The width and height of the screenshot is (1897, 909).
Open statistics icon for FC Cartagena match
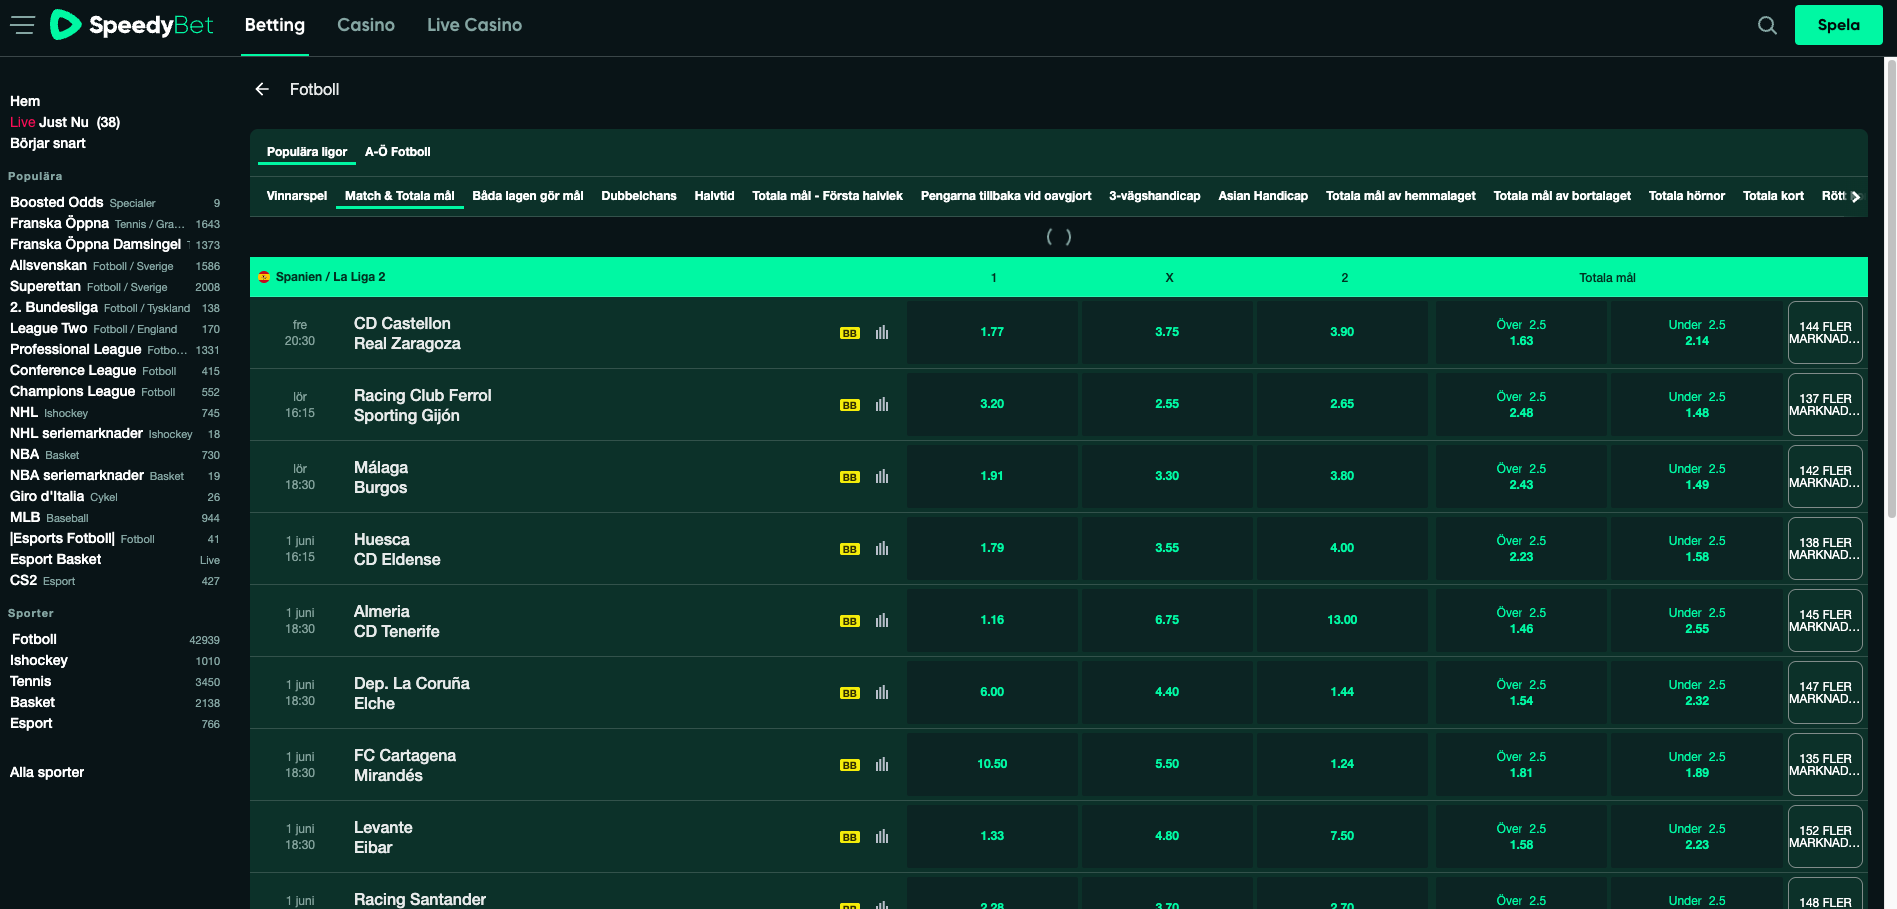coord(882,764)
